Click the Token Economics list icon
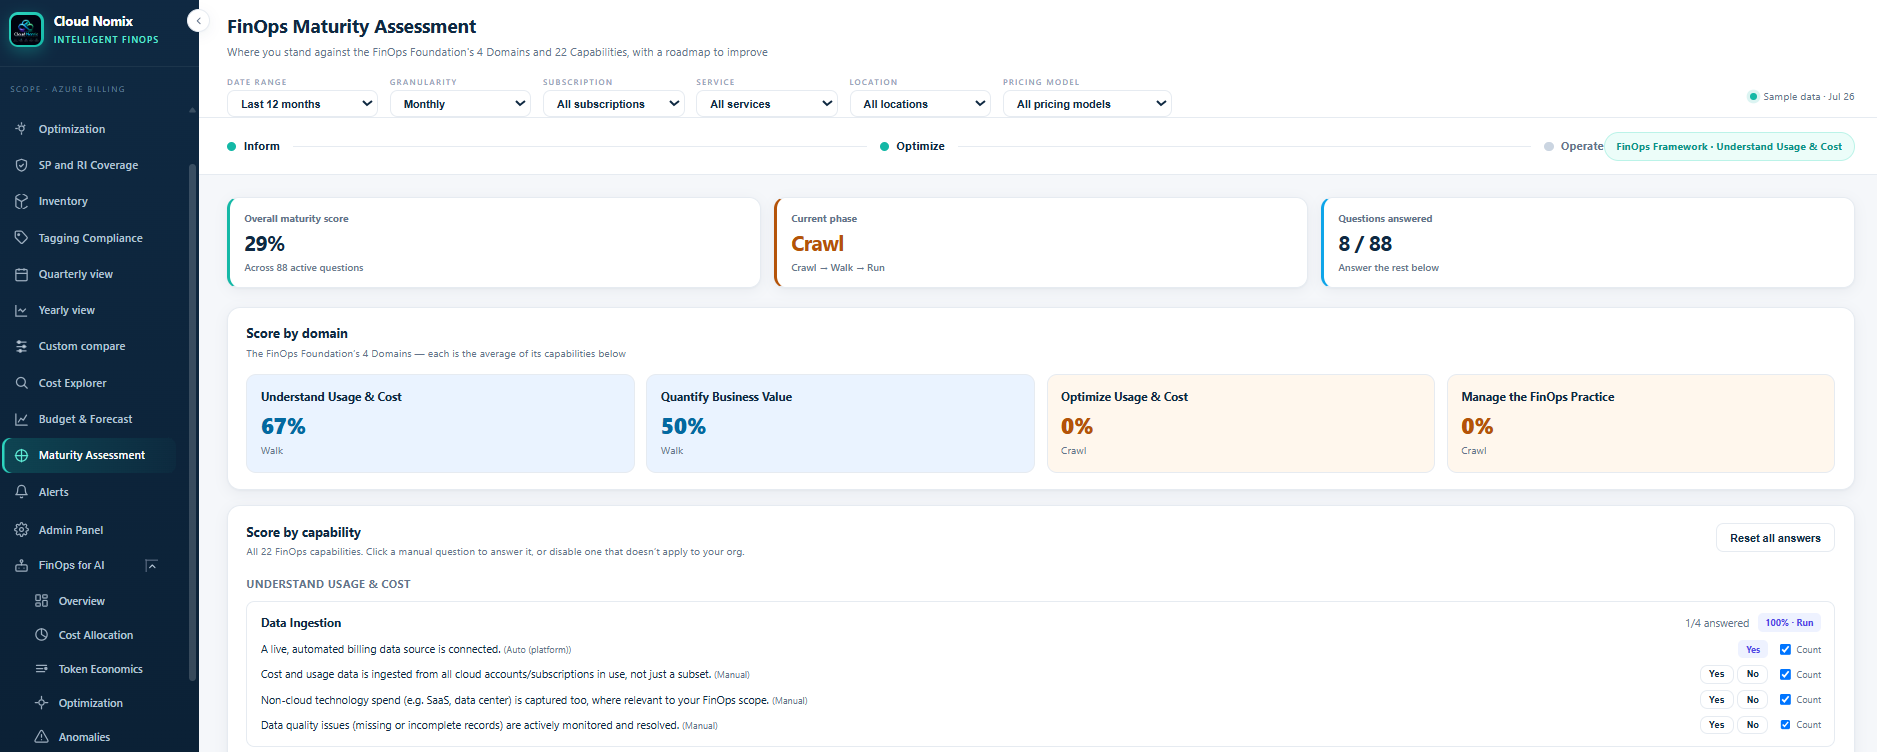This screenshot has height=752, width=1877. 41,669
